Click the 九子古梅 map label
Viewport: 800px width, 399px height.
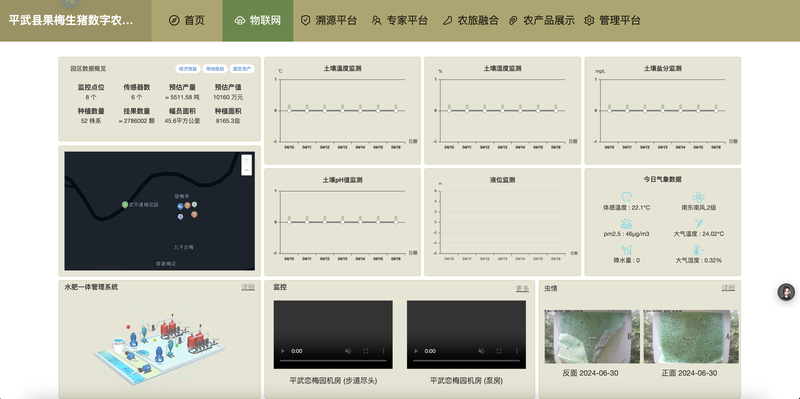[183, 247]
